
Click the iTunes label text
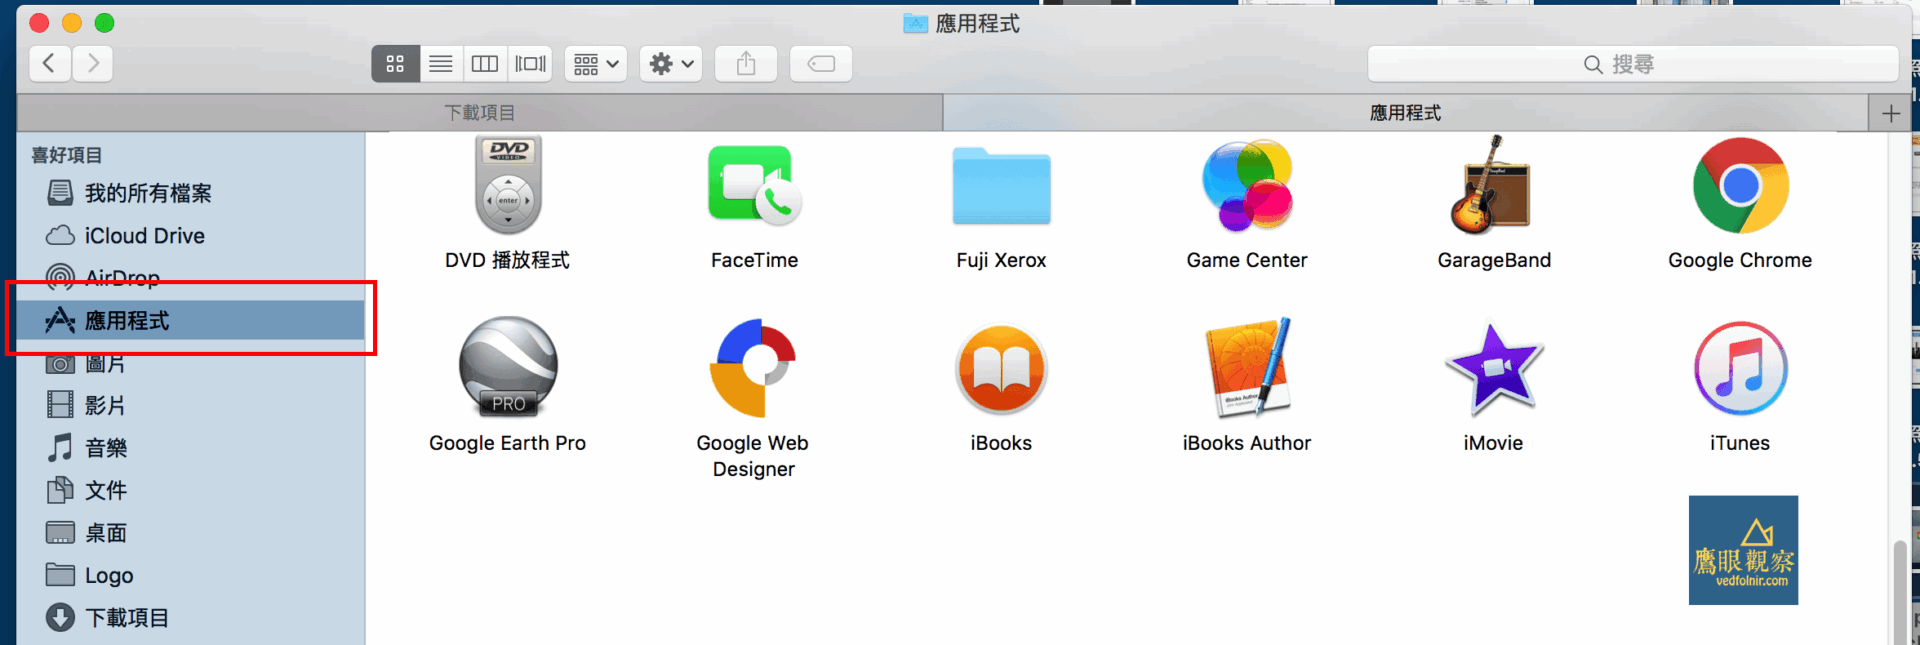point(1740,443)
